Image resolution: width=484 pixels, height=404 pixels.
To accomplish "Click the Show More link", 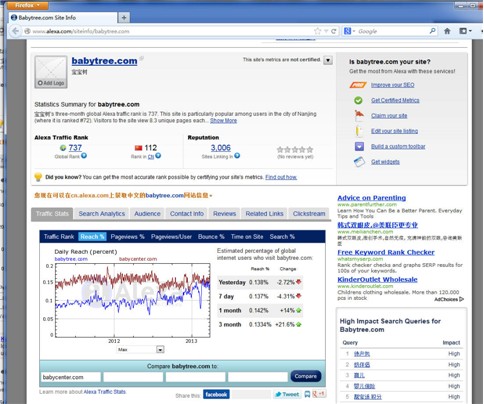I will pos(223,121).
